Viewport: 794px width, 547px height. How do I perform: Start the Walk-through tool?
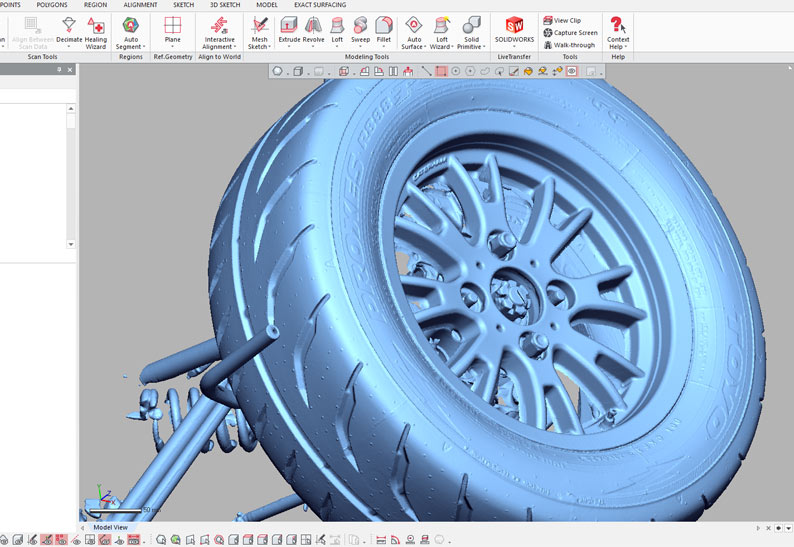(569, 45)
